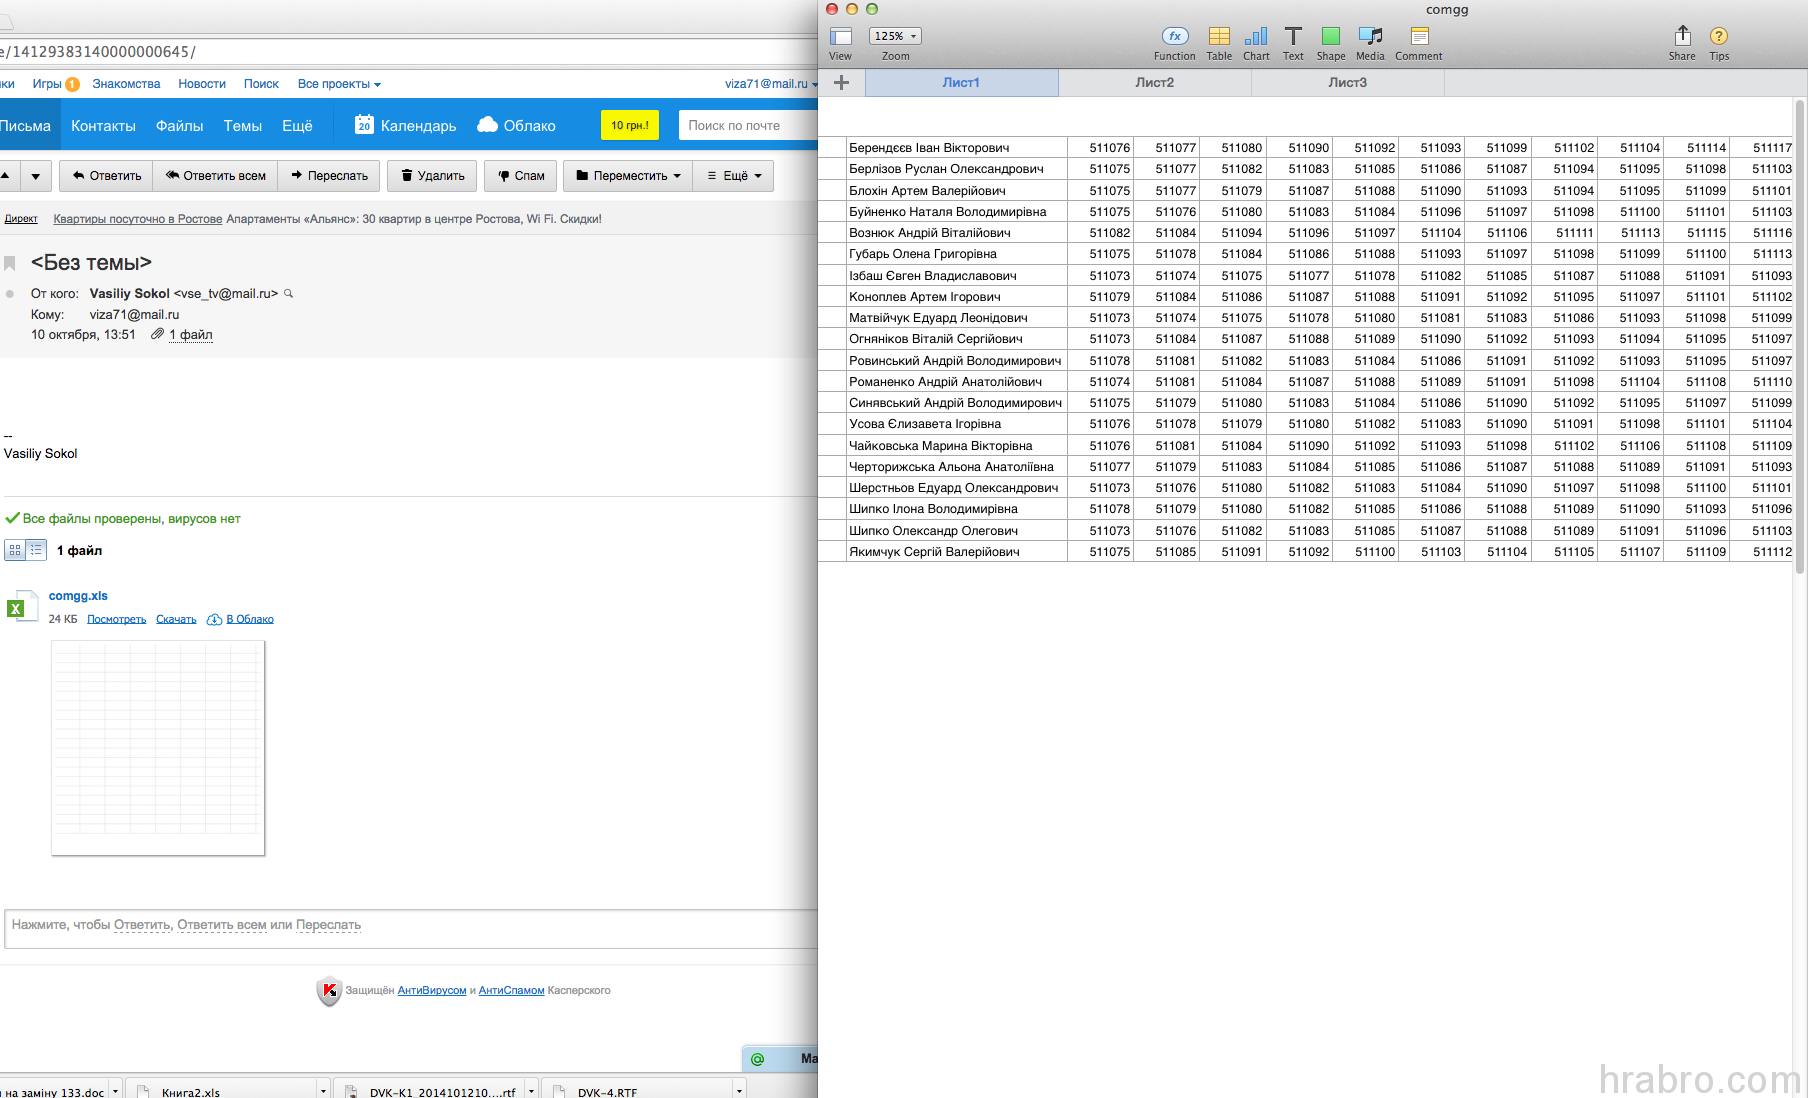Open the 125% zoom dropdown
This screenshot has height=1098, width=1808.
pos(894,36)
